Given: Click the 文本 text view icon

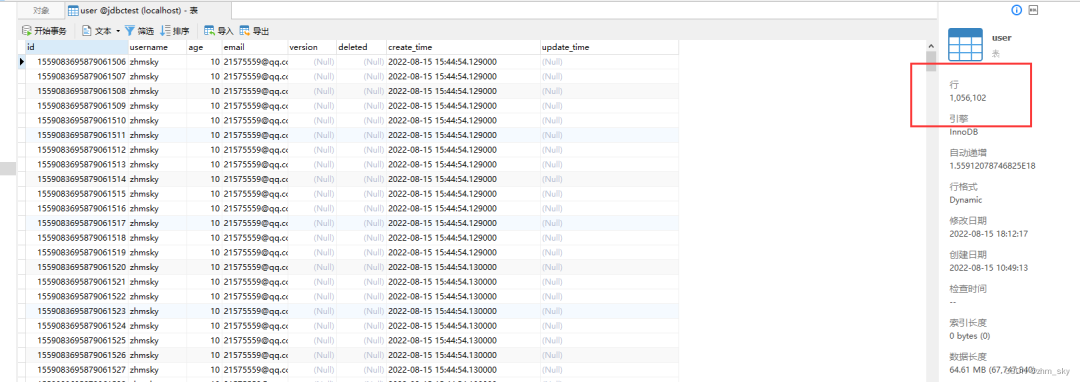Looking at the screenshot, I should [87, 31].
